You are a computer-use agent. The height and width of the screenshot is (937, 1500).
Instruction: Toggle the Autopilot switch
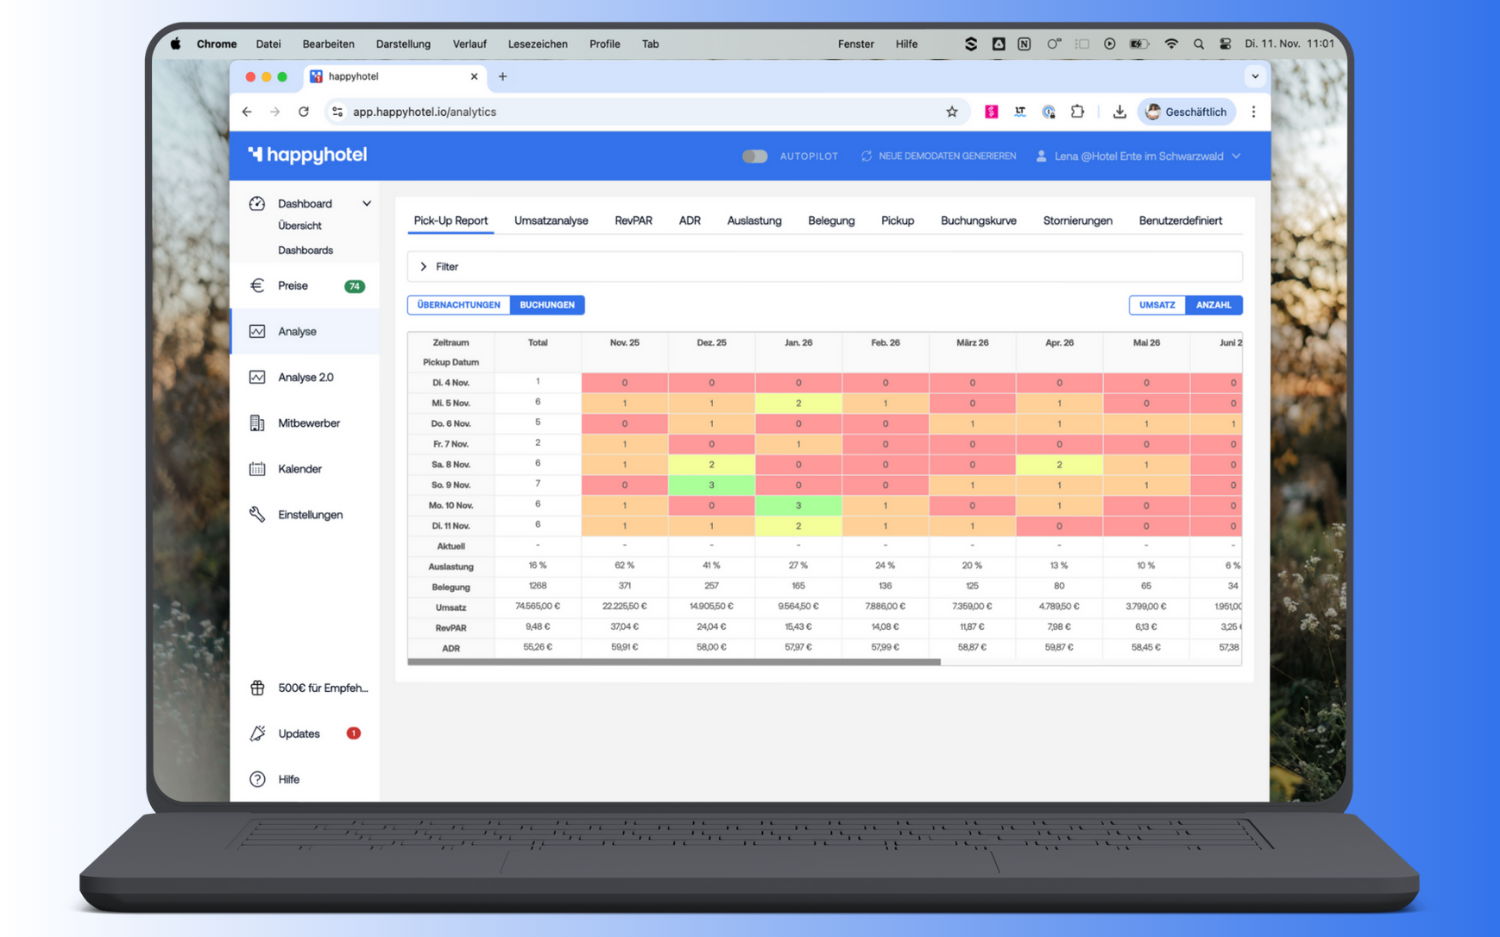(755, 156)
